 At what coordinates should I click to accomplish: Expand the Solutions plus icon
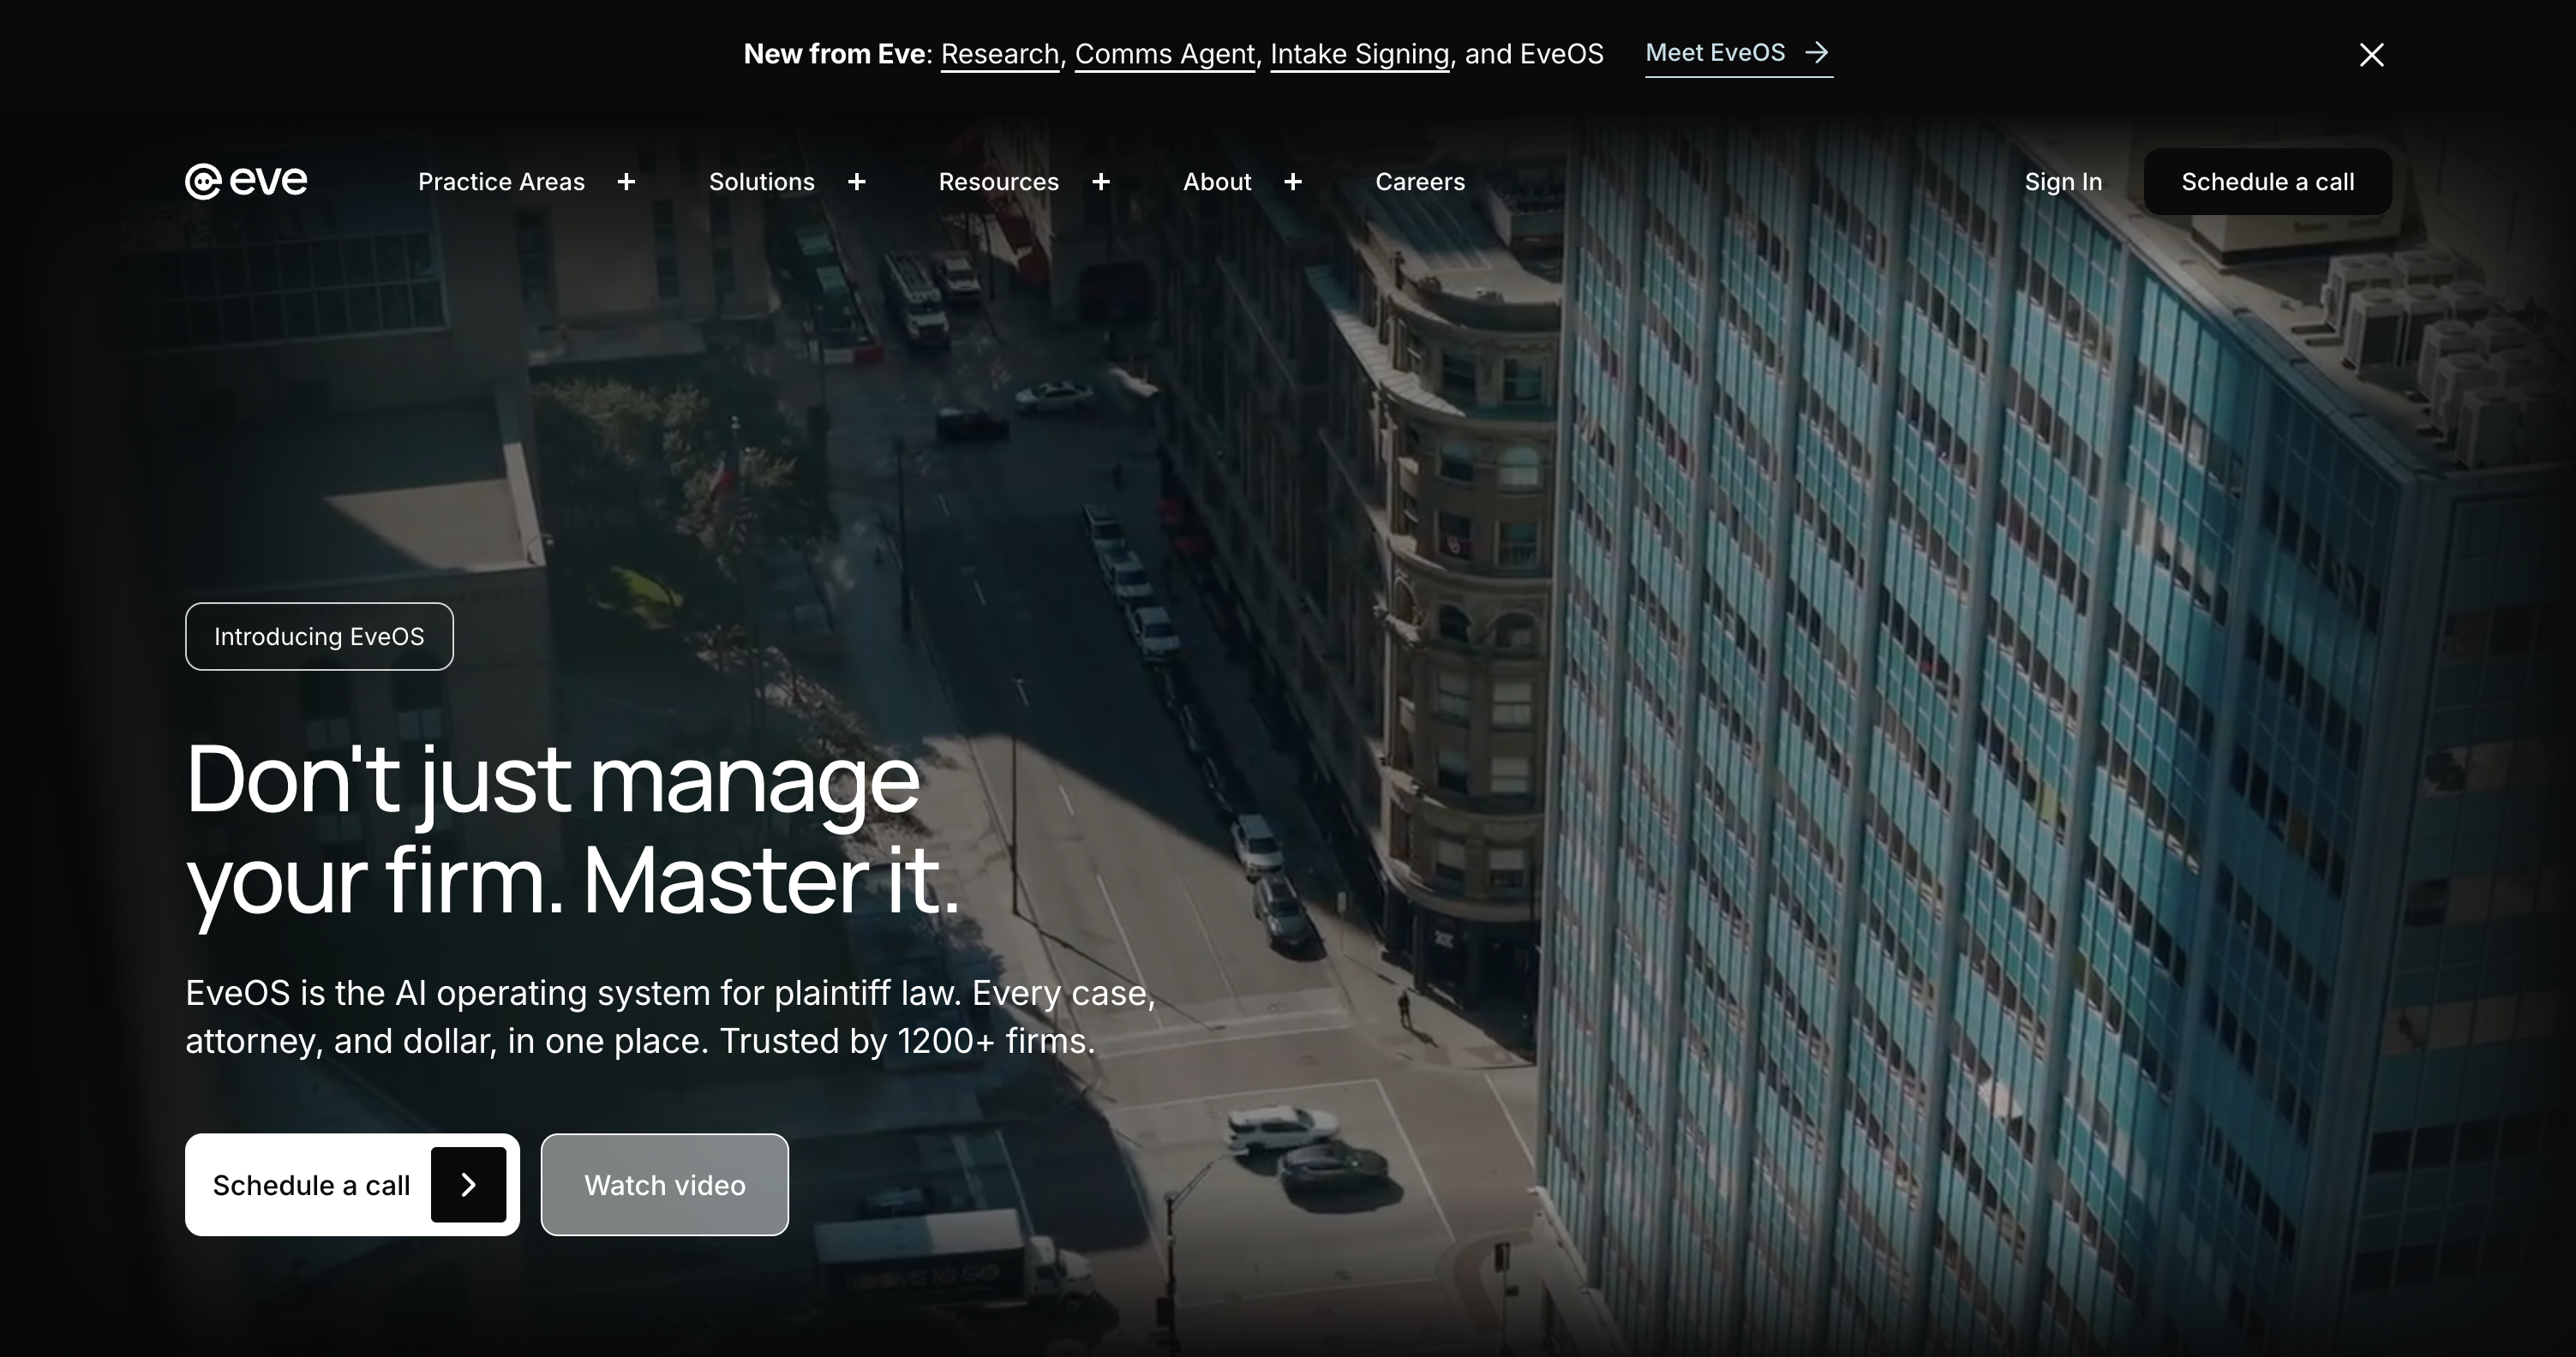pyautogui.click(x=857, y=182)
